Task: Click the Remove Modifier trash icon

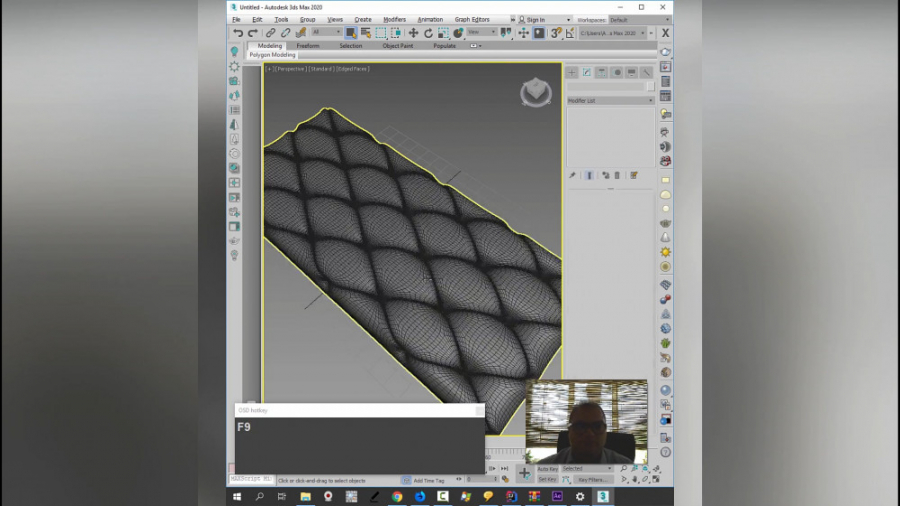Action: pyautogui.click(x=617, y=175)
